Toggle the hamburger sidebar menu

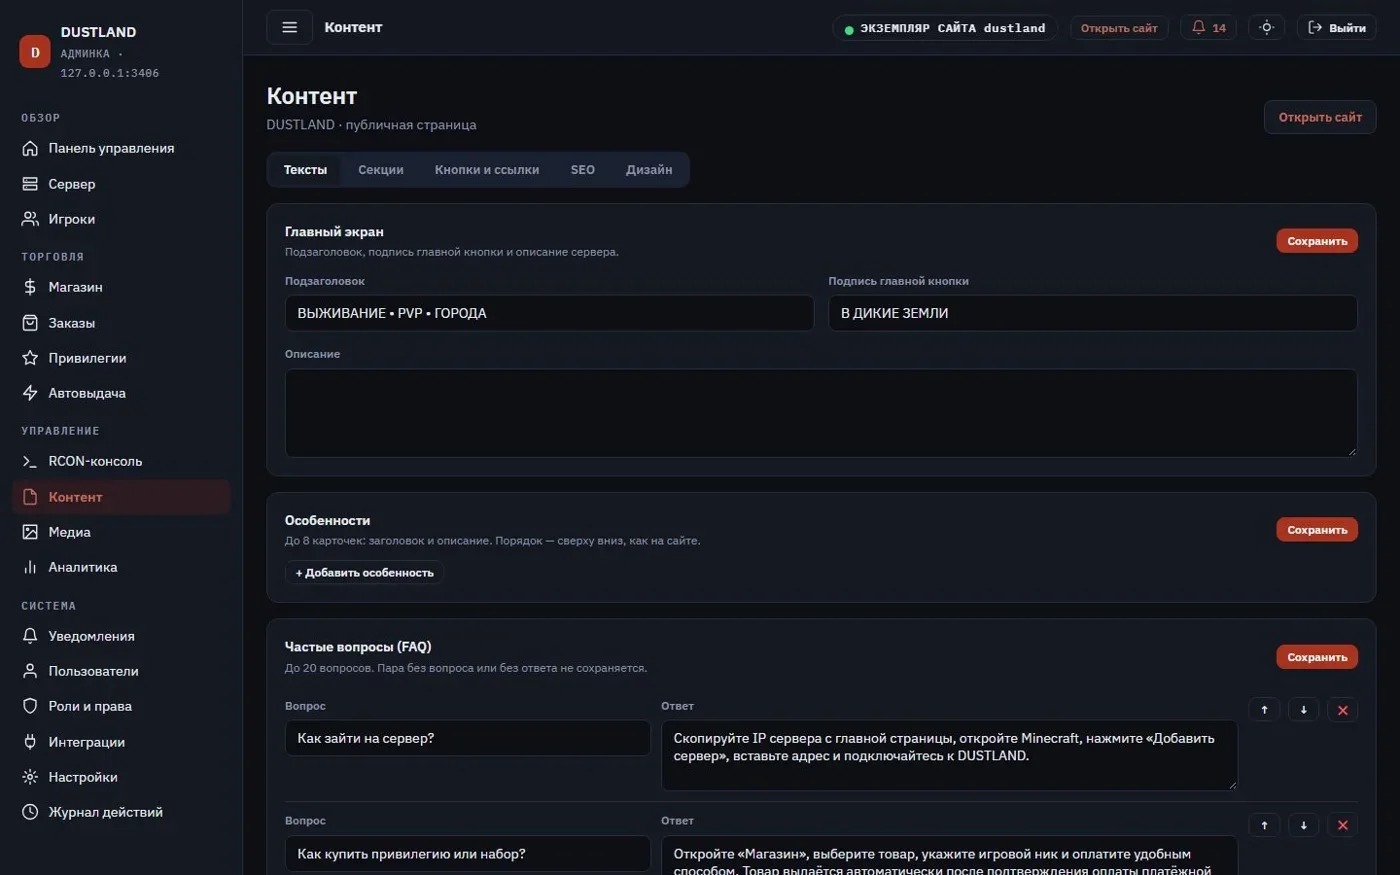click(x=289, y=27)
